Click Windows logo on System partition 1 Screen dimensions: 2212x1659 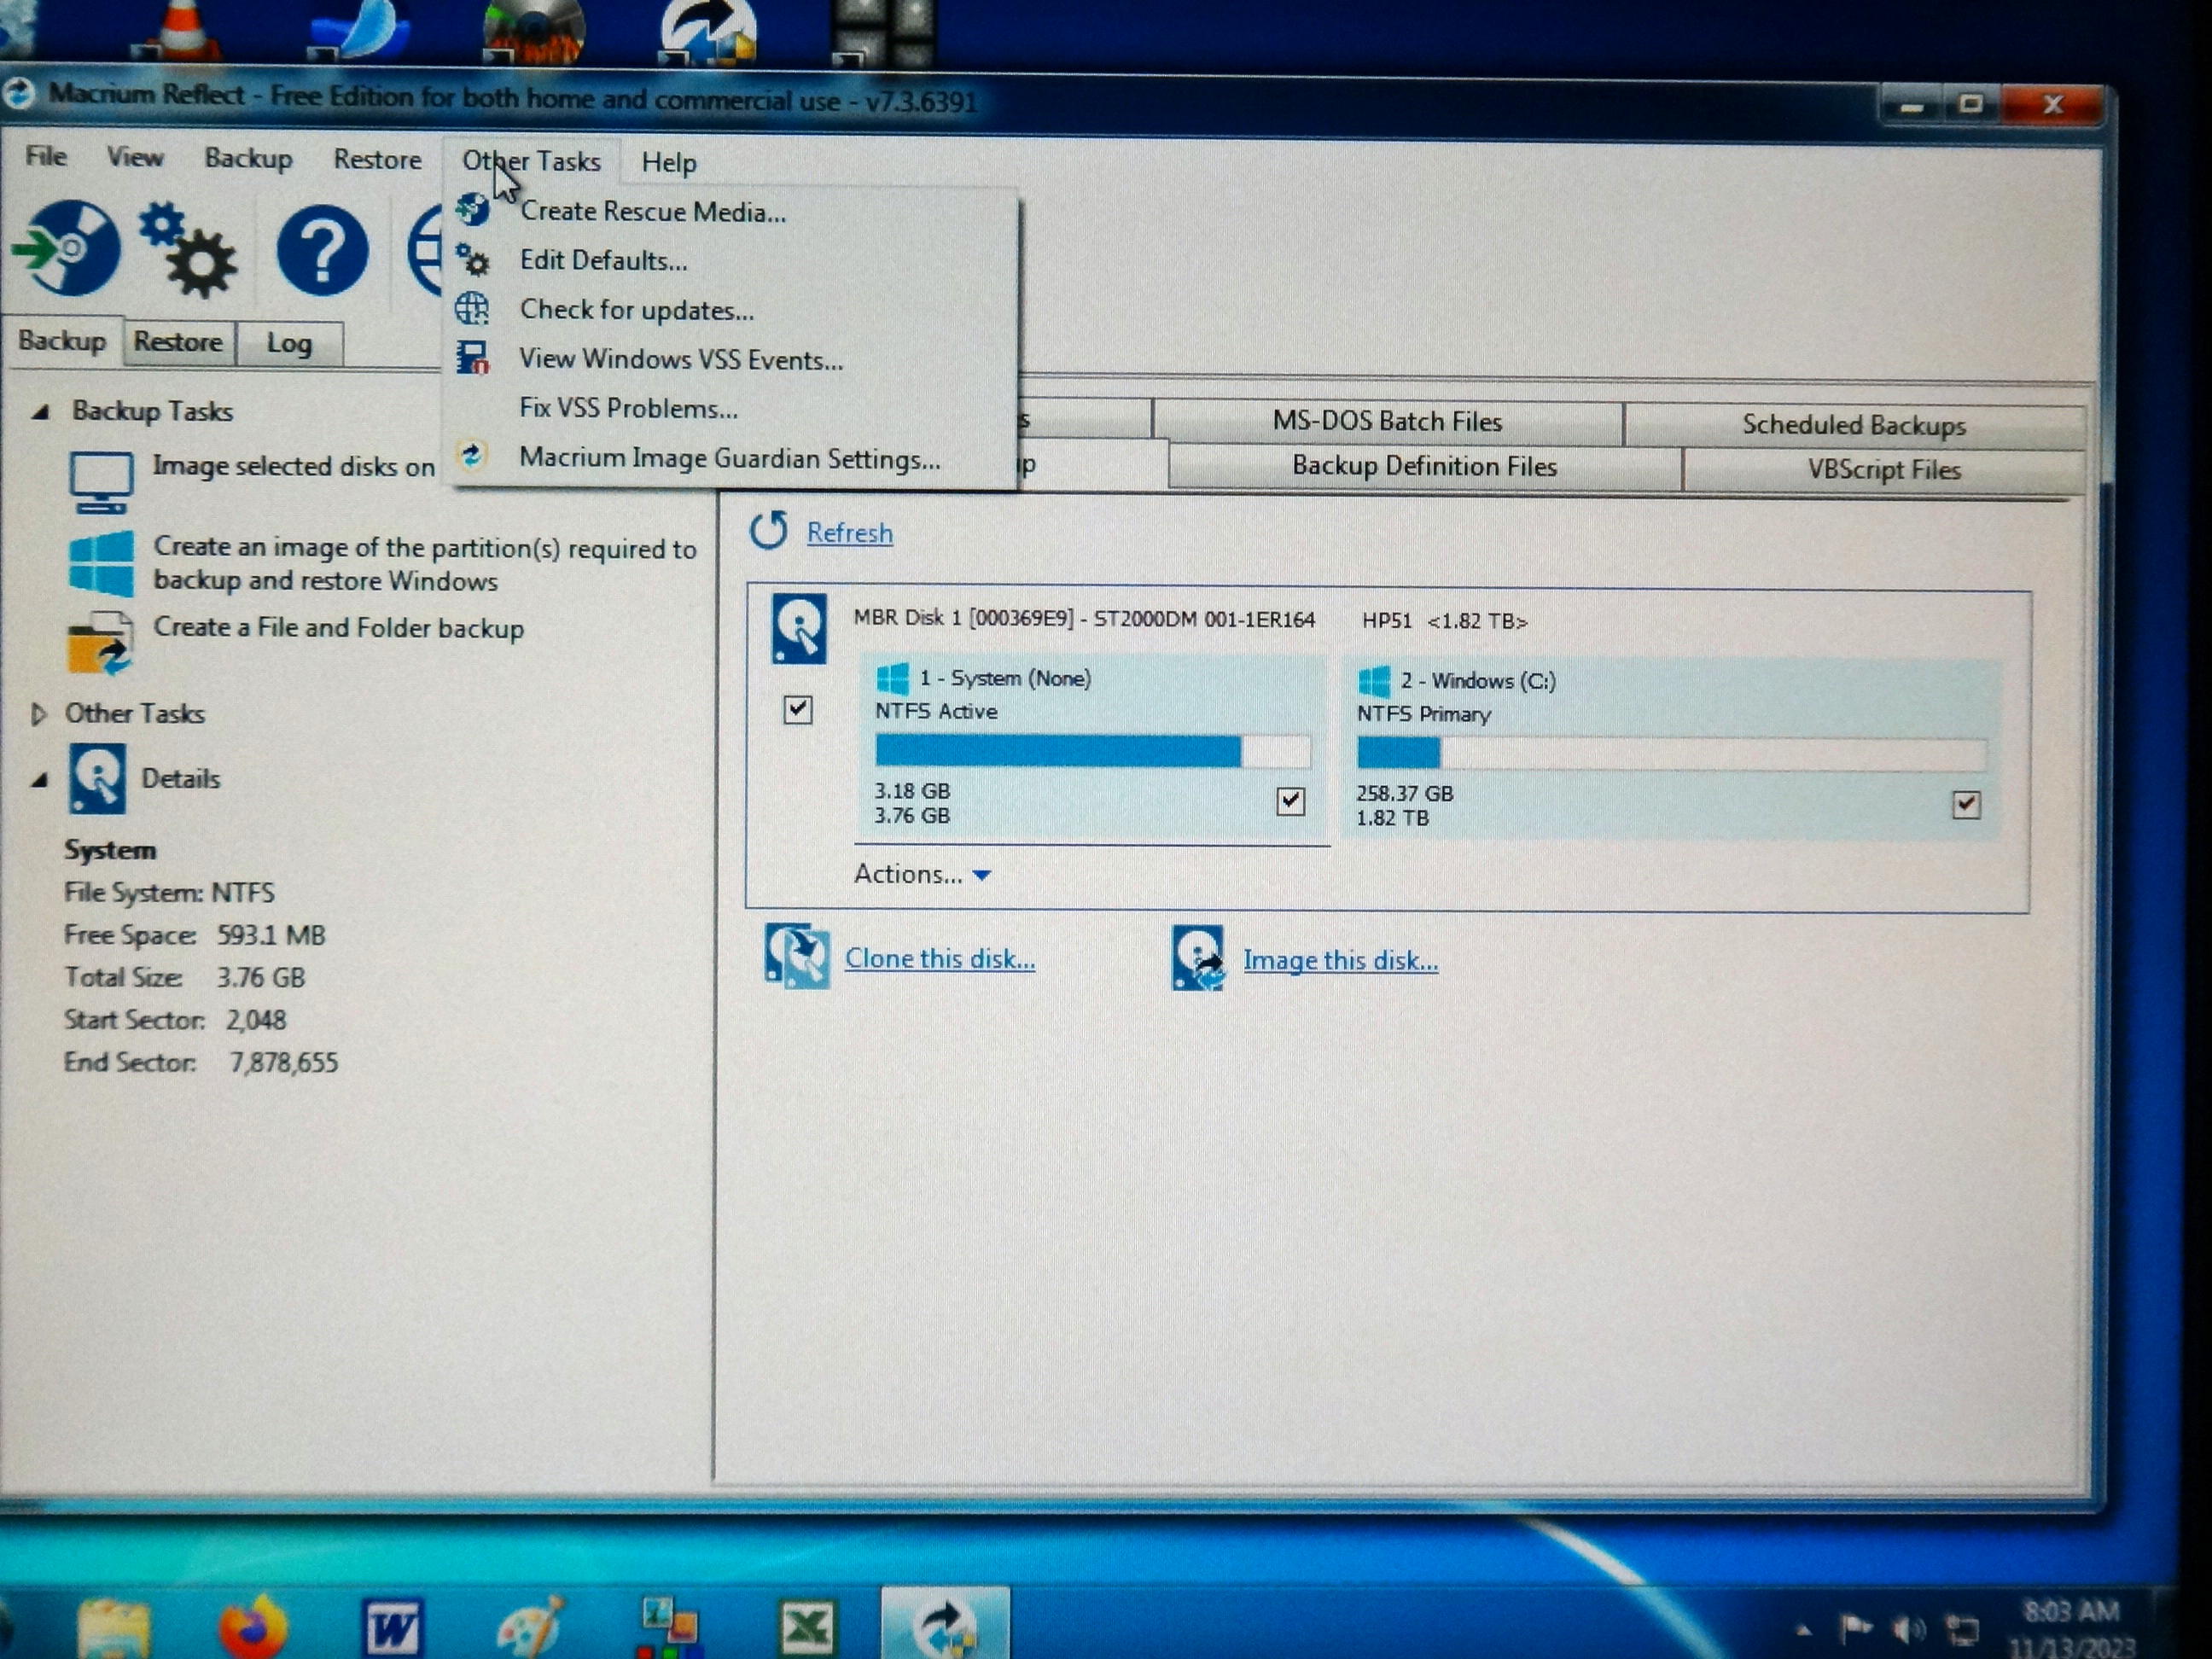(892, 678)
